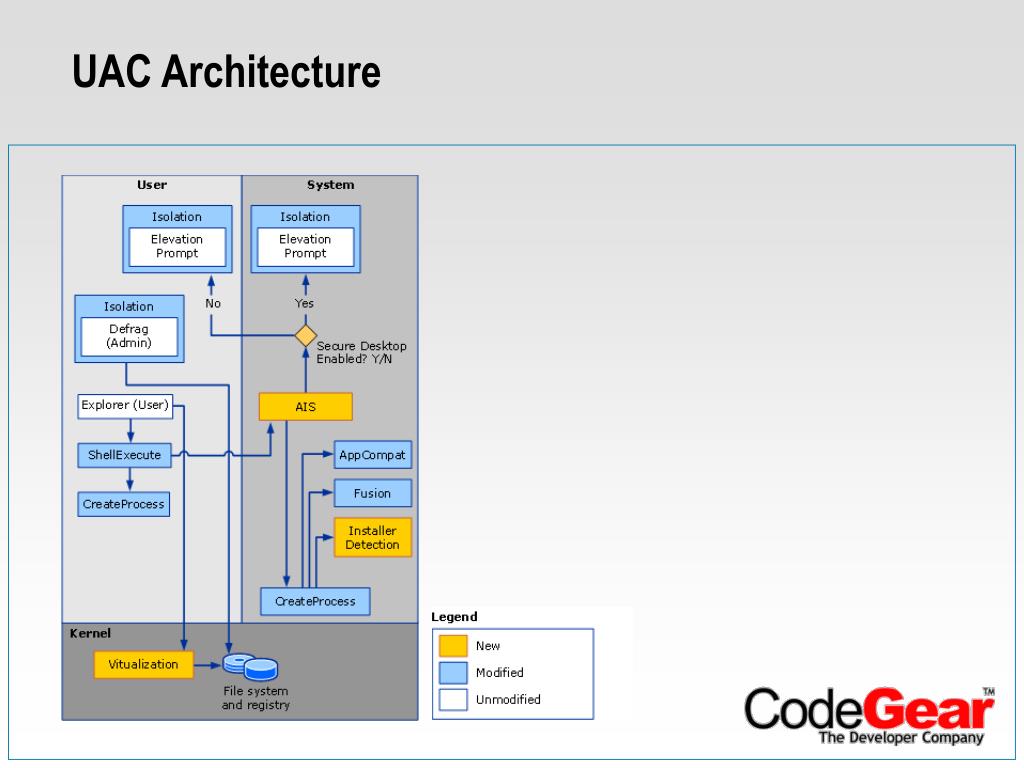This screenshot has width=1024, height=768.
Task: Click the "System" column heading
Action: pos(330,185)
